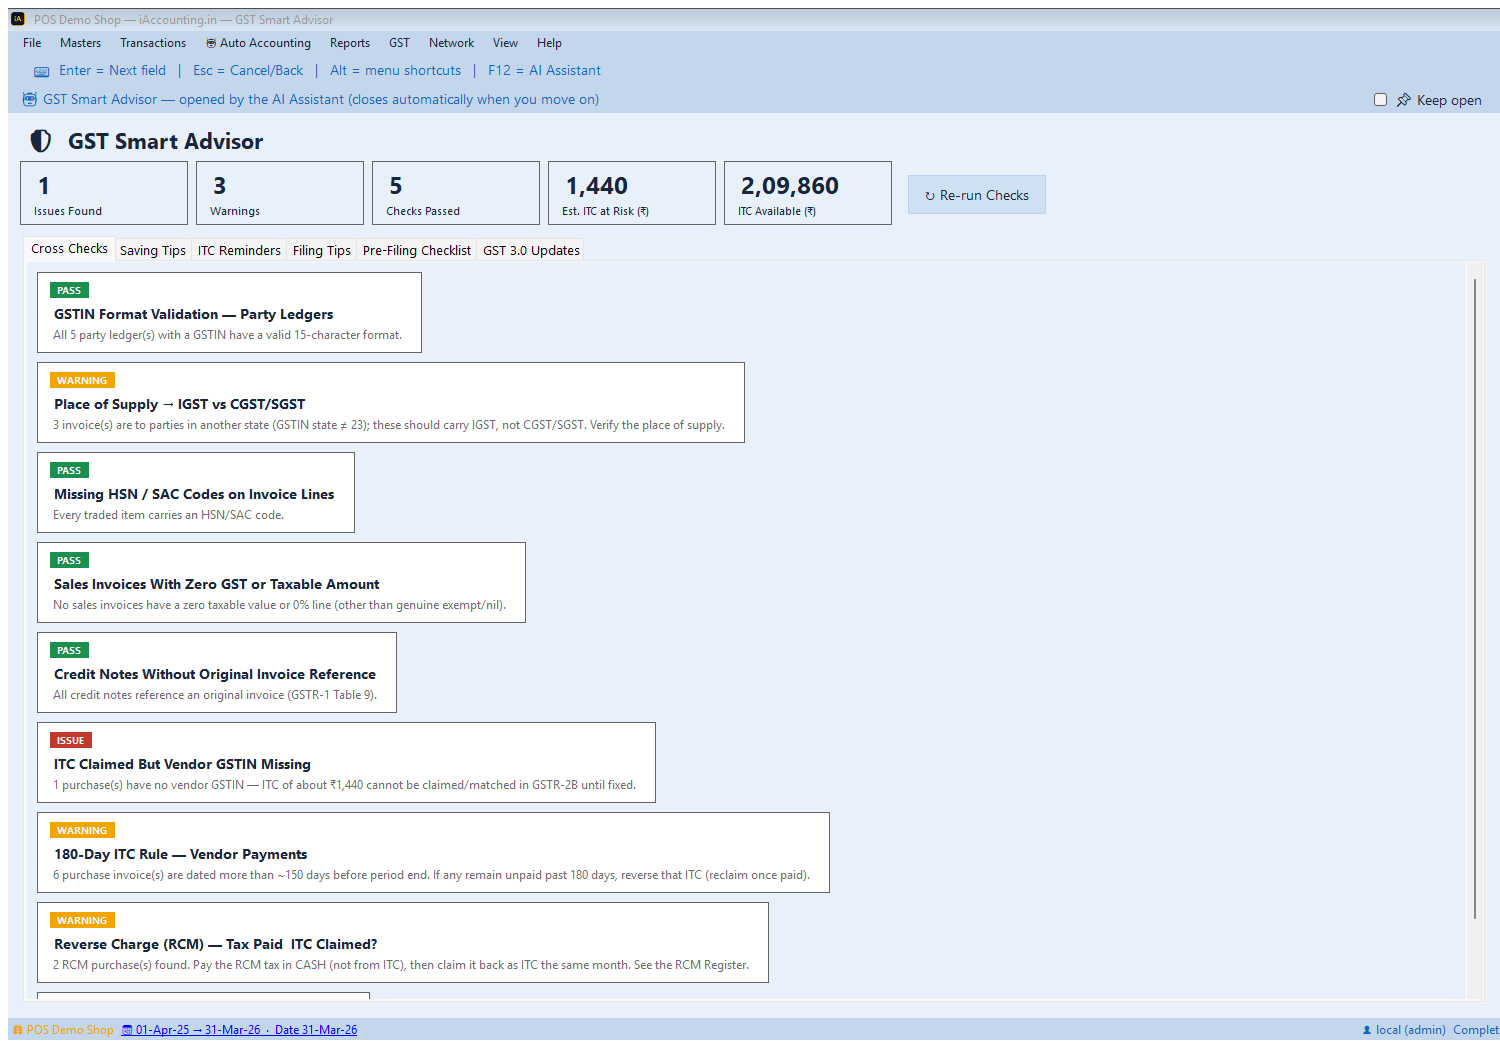Click the Checks Passed summary tile
Image resolution: width=1500 pixels, height=1048 pixels.
point(456,193)
